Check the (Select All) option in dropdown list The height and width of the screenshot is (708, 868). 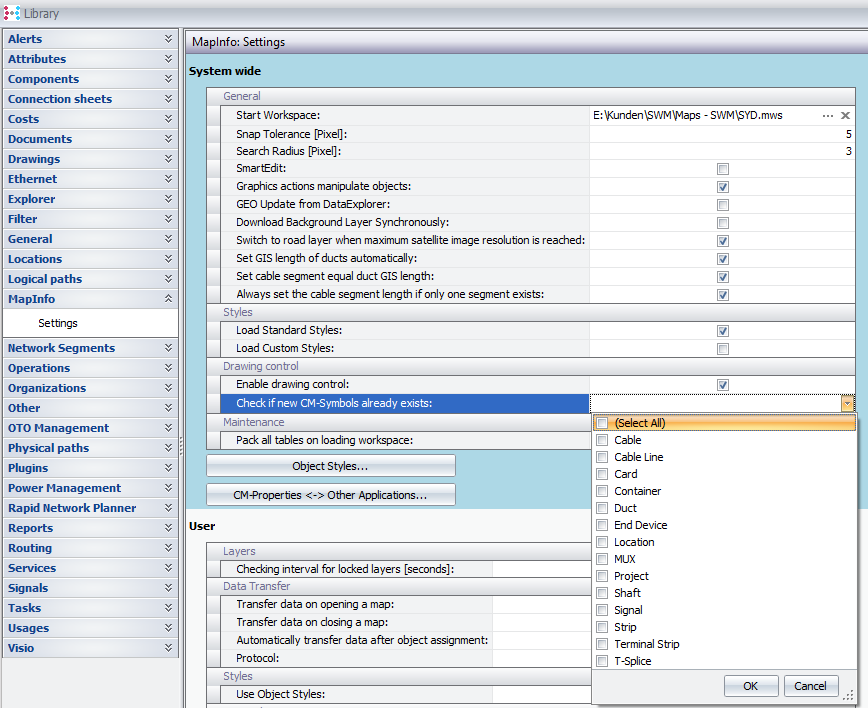602,423
